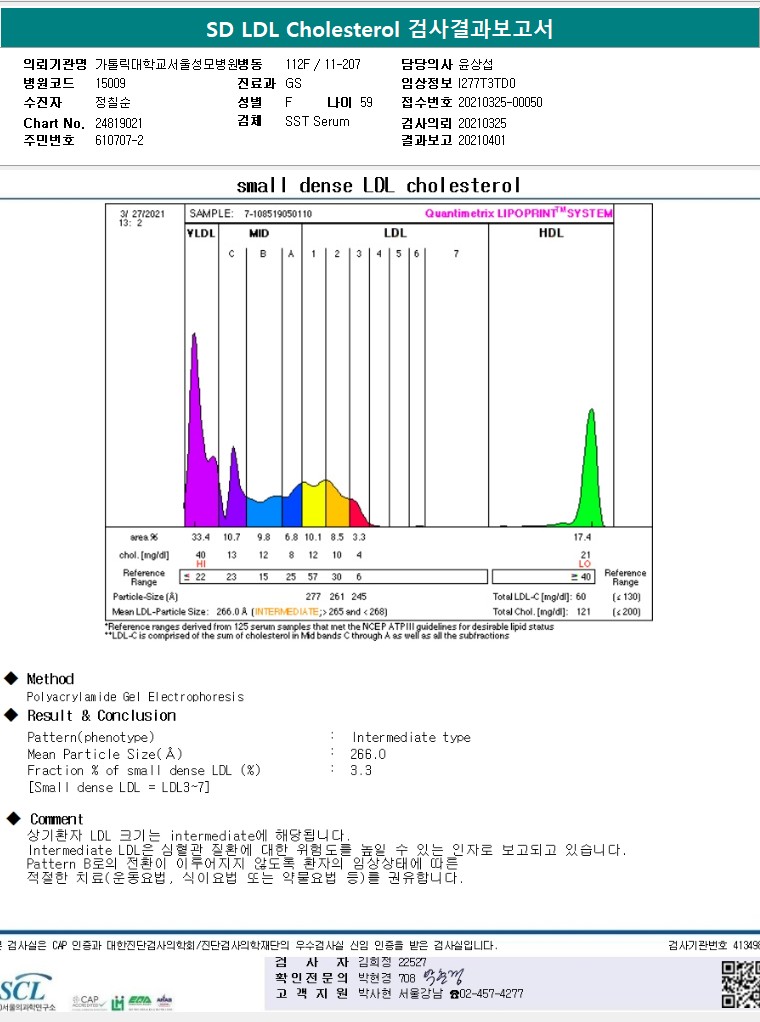Click the particle size value '277'
The height and width of the screenshot is (1022, 760).
pos(313,596)
